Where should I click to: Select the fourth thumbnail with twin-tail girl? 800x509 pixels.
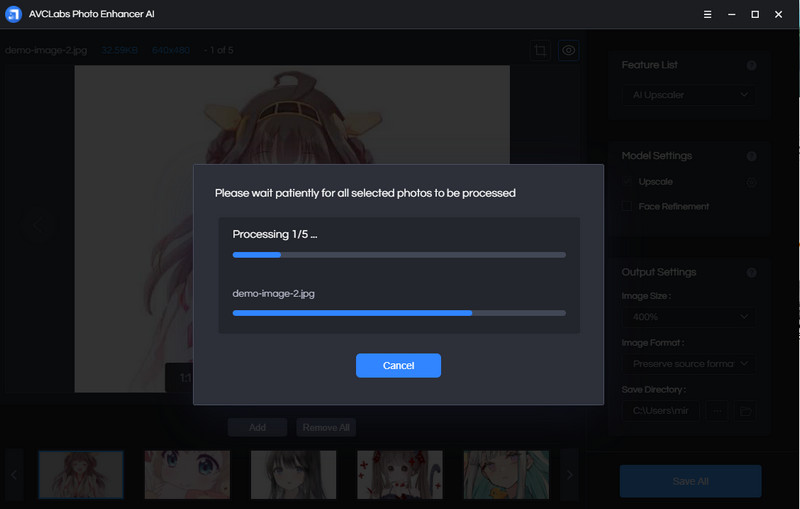click(x=399, y=474)
